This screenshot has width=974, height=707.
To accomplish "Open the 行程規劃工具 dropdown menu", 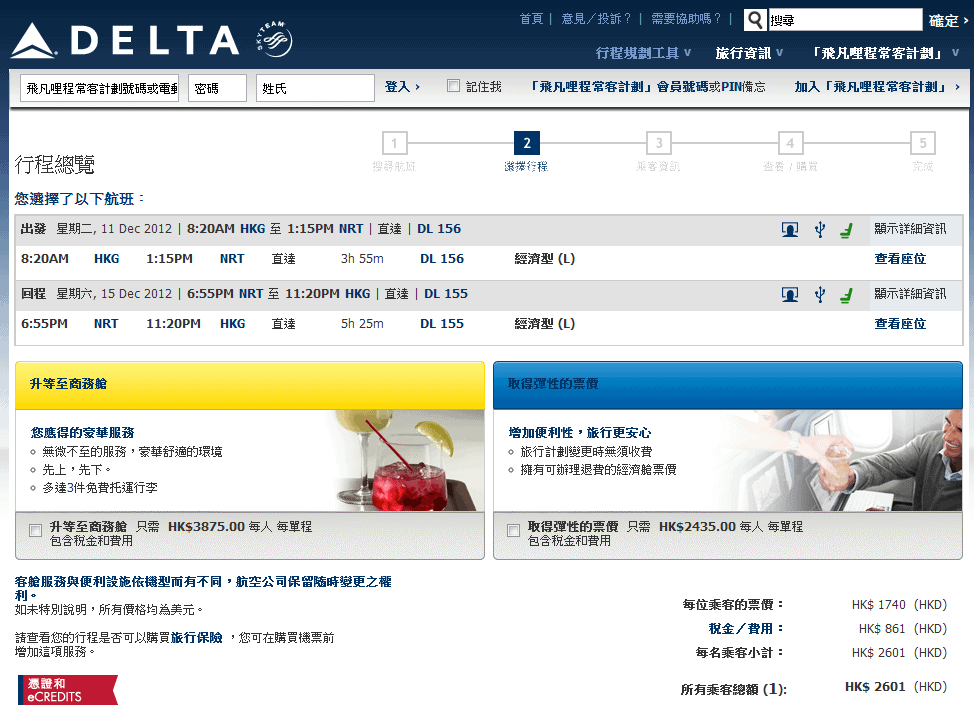I will click(x=643, y=53).
